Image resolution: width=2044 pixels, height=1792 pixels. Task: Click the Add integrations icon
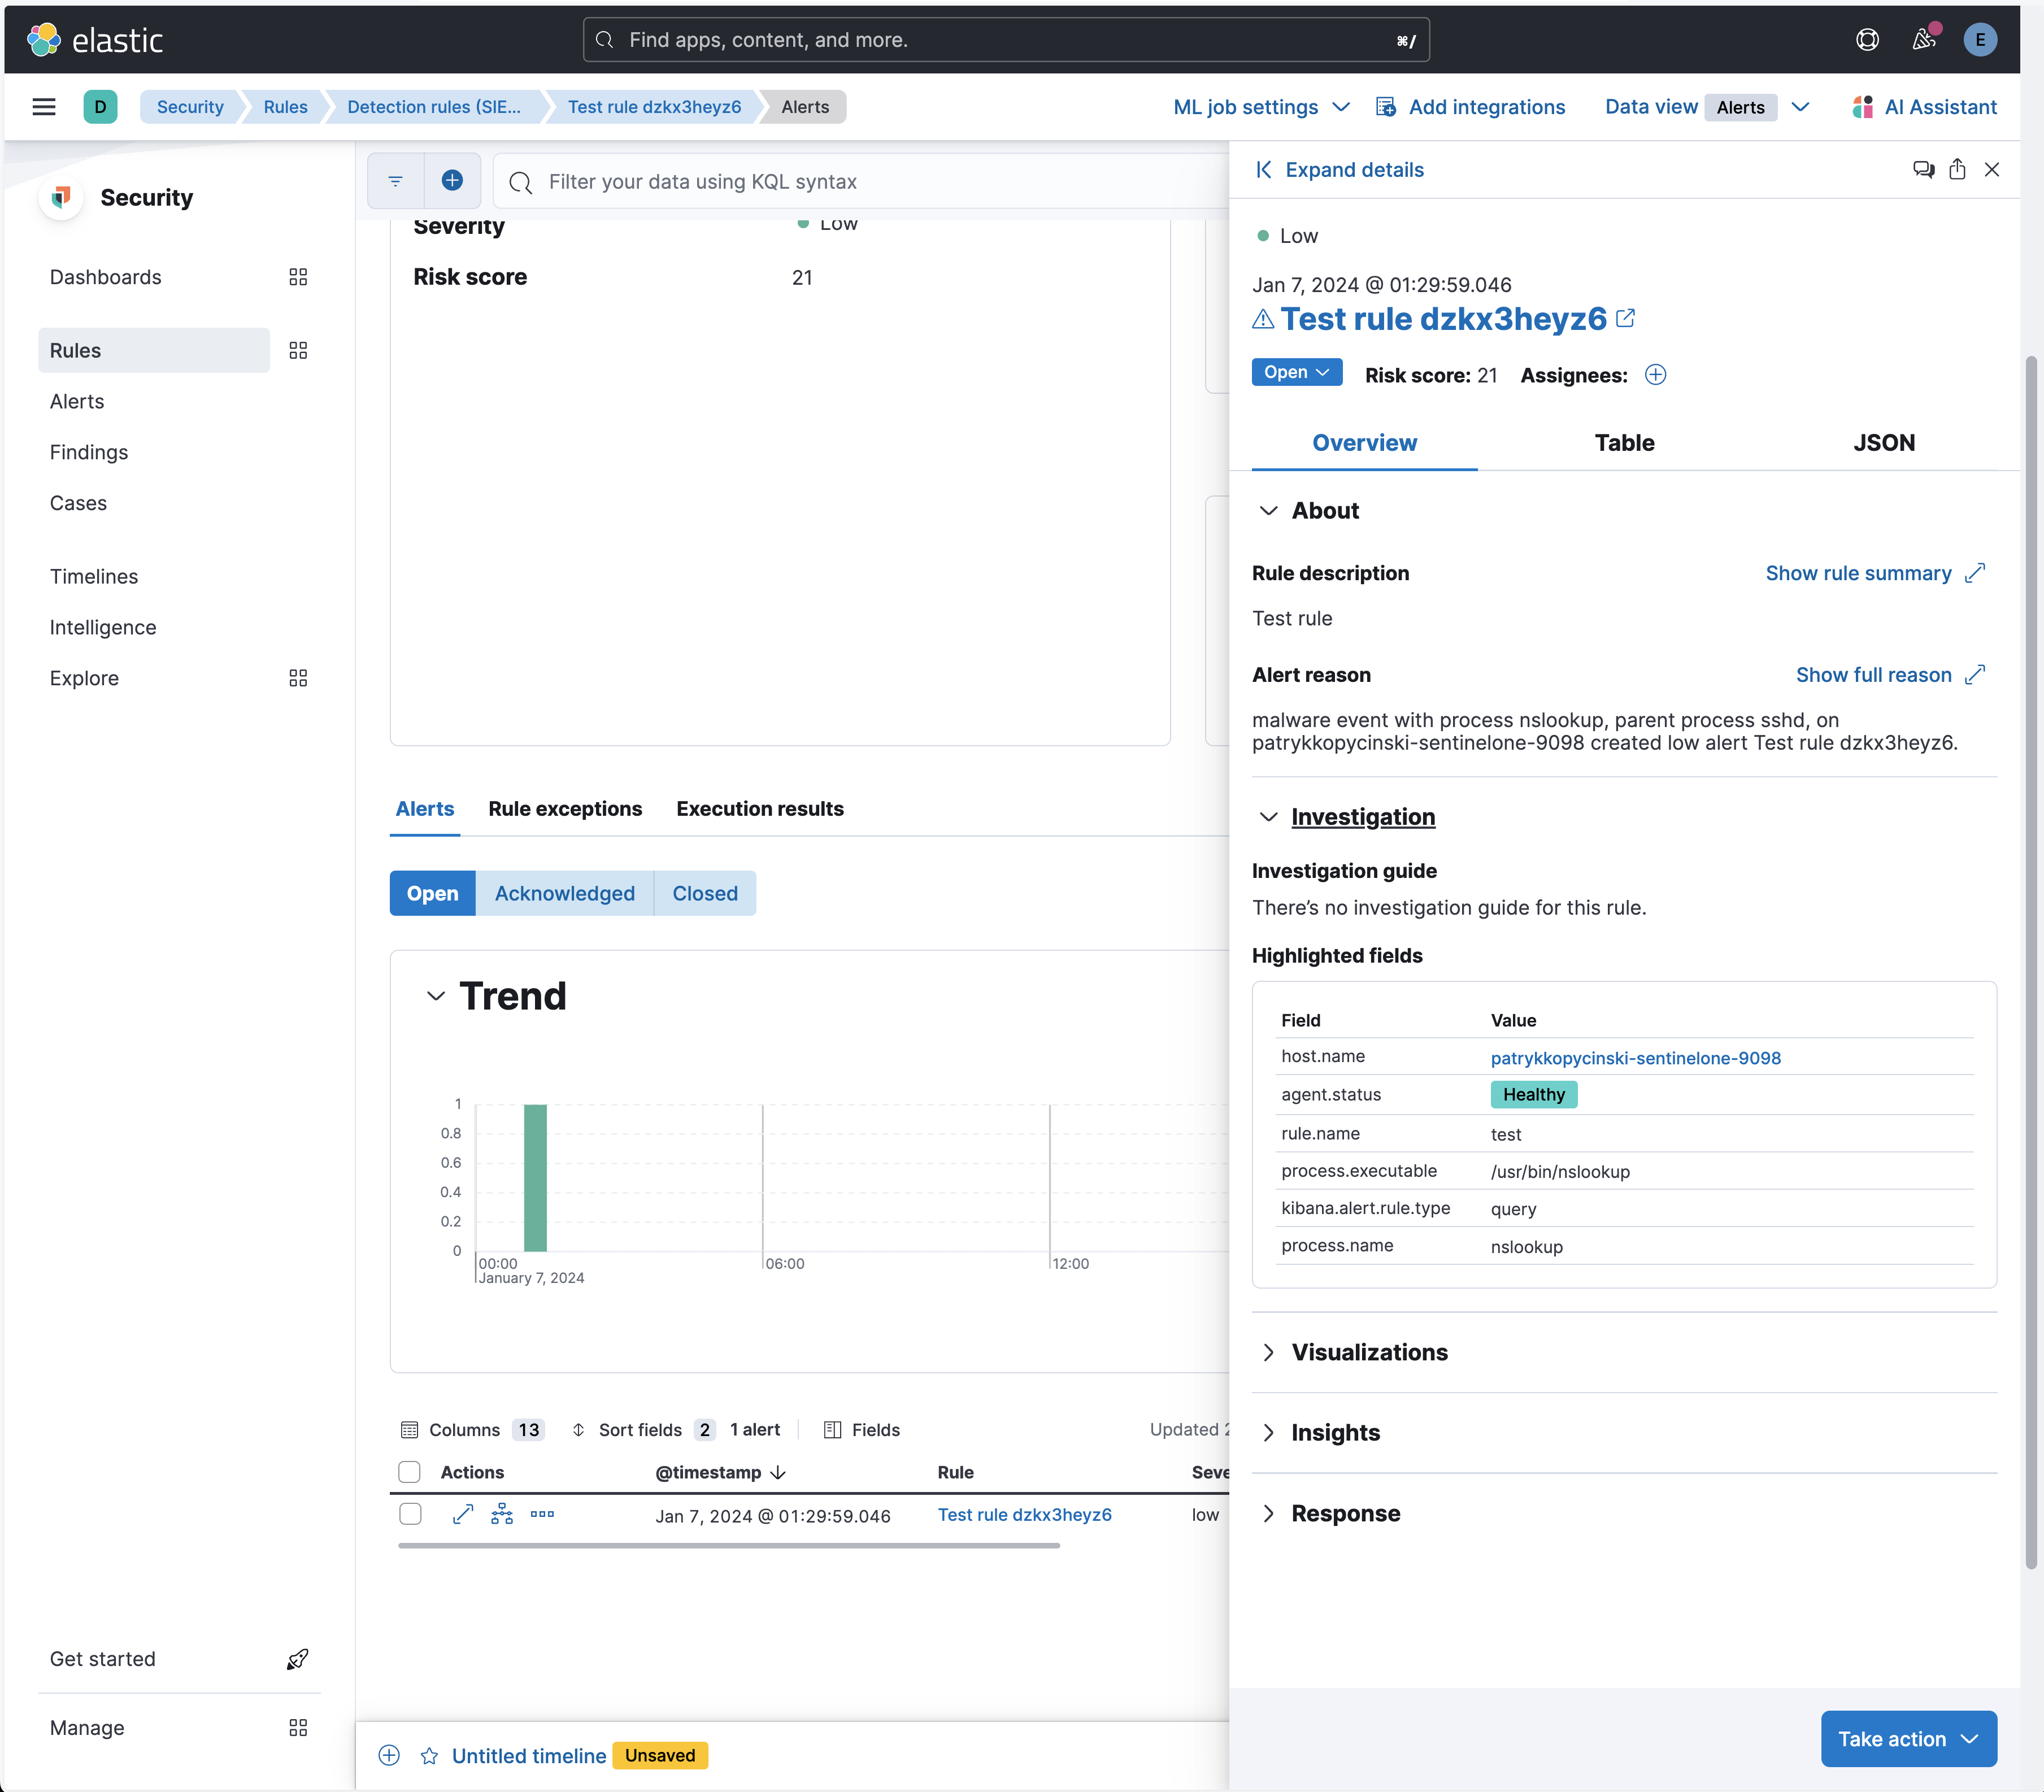pyautogui.click(x=1386, y=107)
